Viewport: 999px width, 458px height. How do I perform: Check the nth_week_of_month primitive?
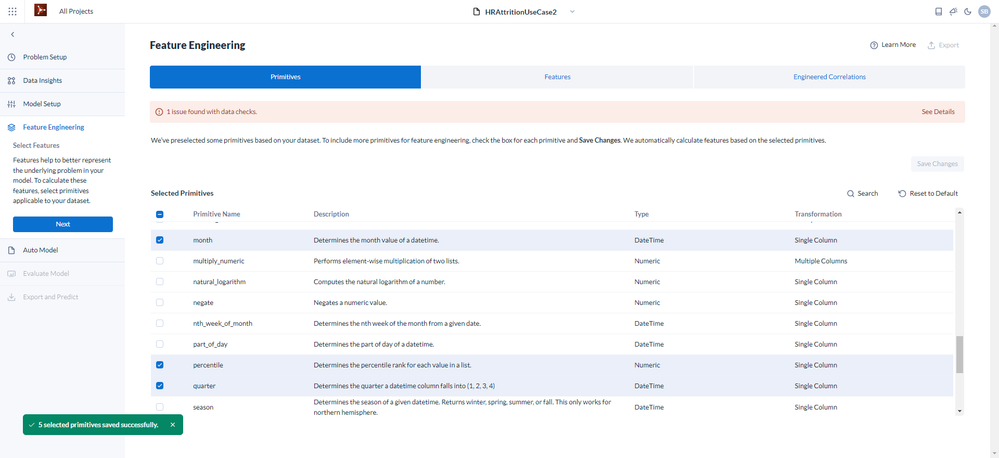tap(160, 324)
